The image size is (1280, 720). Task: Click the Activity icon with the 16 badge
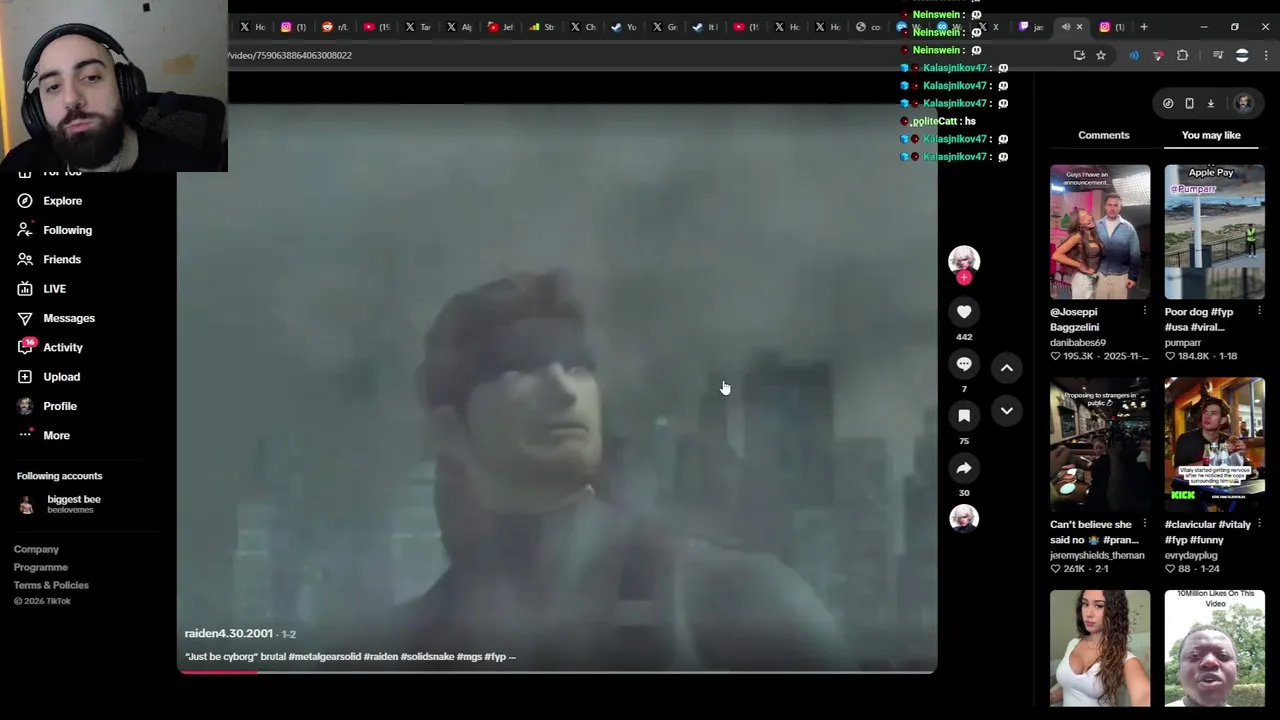coord(26,347)
